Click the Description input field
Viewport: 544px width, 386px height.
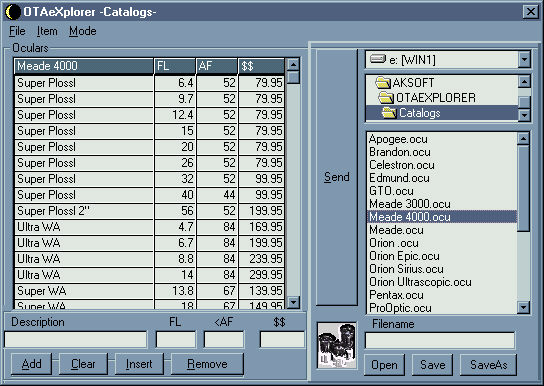tap(76, 340)
